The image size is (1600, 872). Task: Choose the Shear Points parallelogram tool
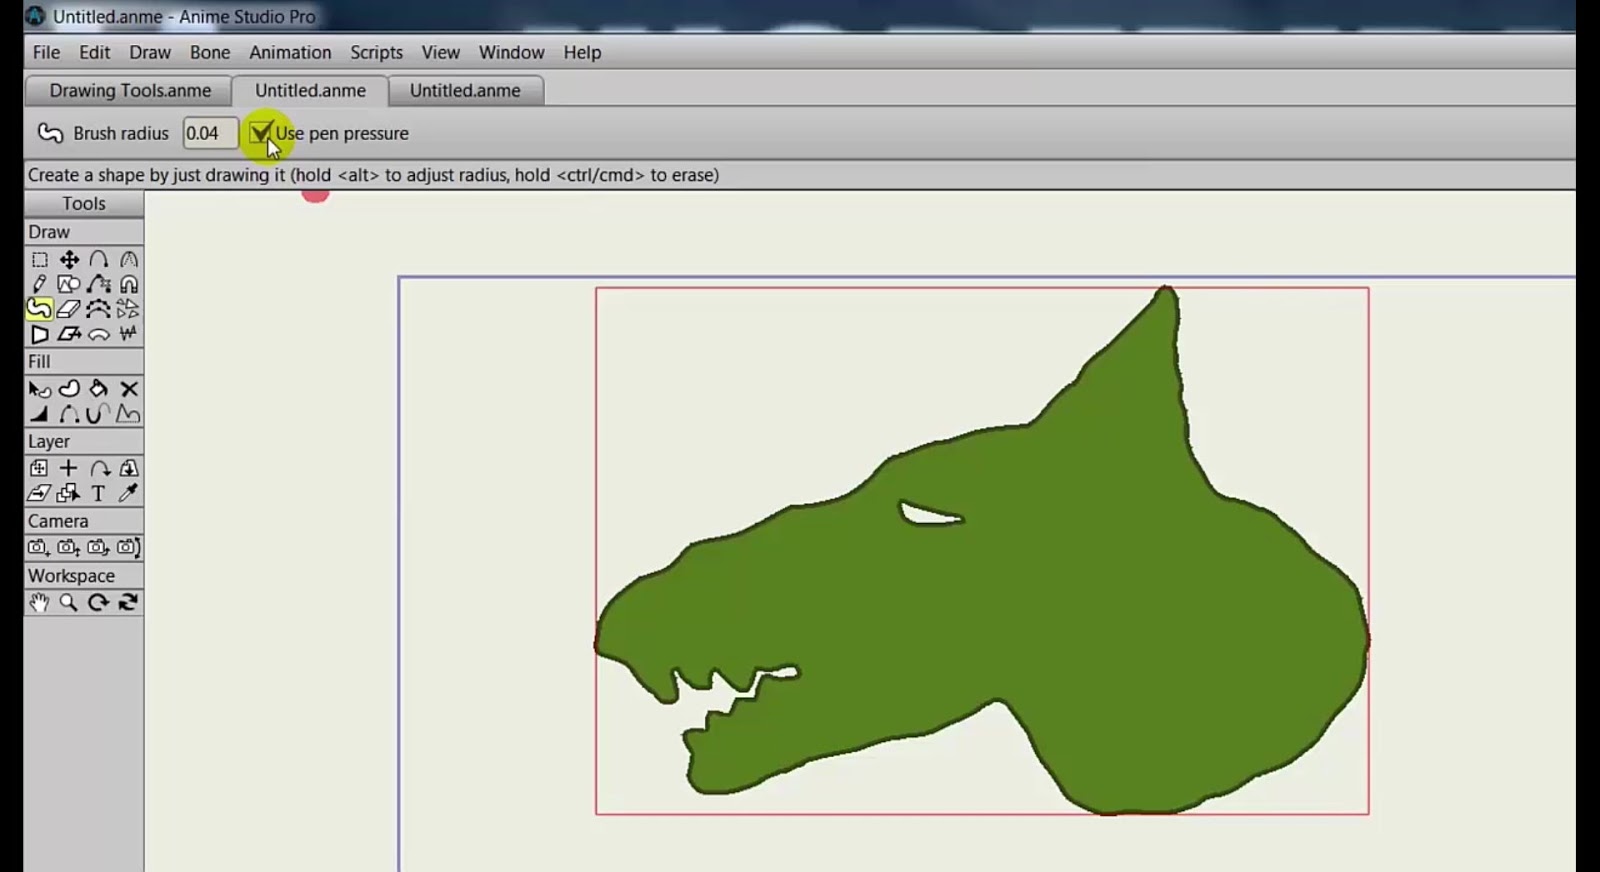[x=69, y=334]
